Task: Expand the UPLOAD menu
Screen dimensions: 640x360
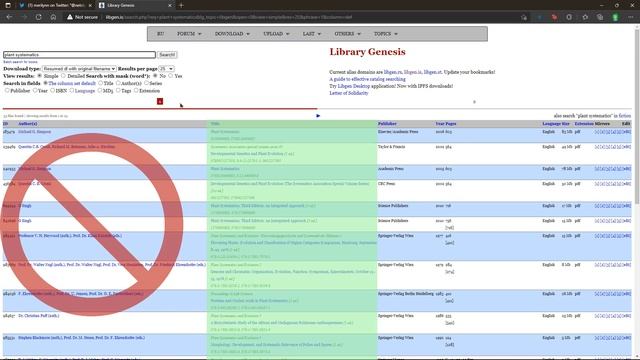Action: click(x=276, y=34)
